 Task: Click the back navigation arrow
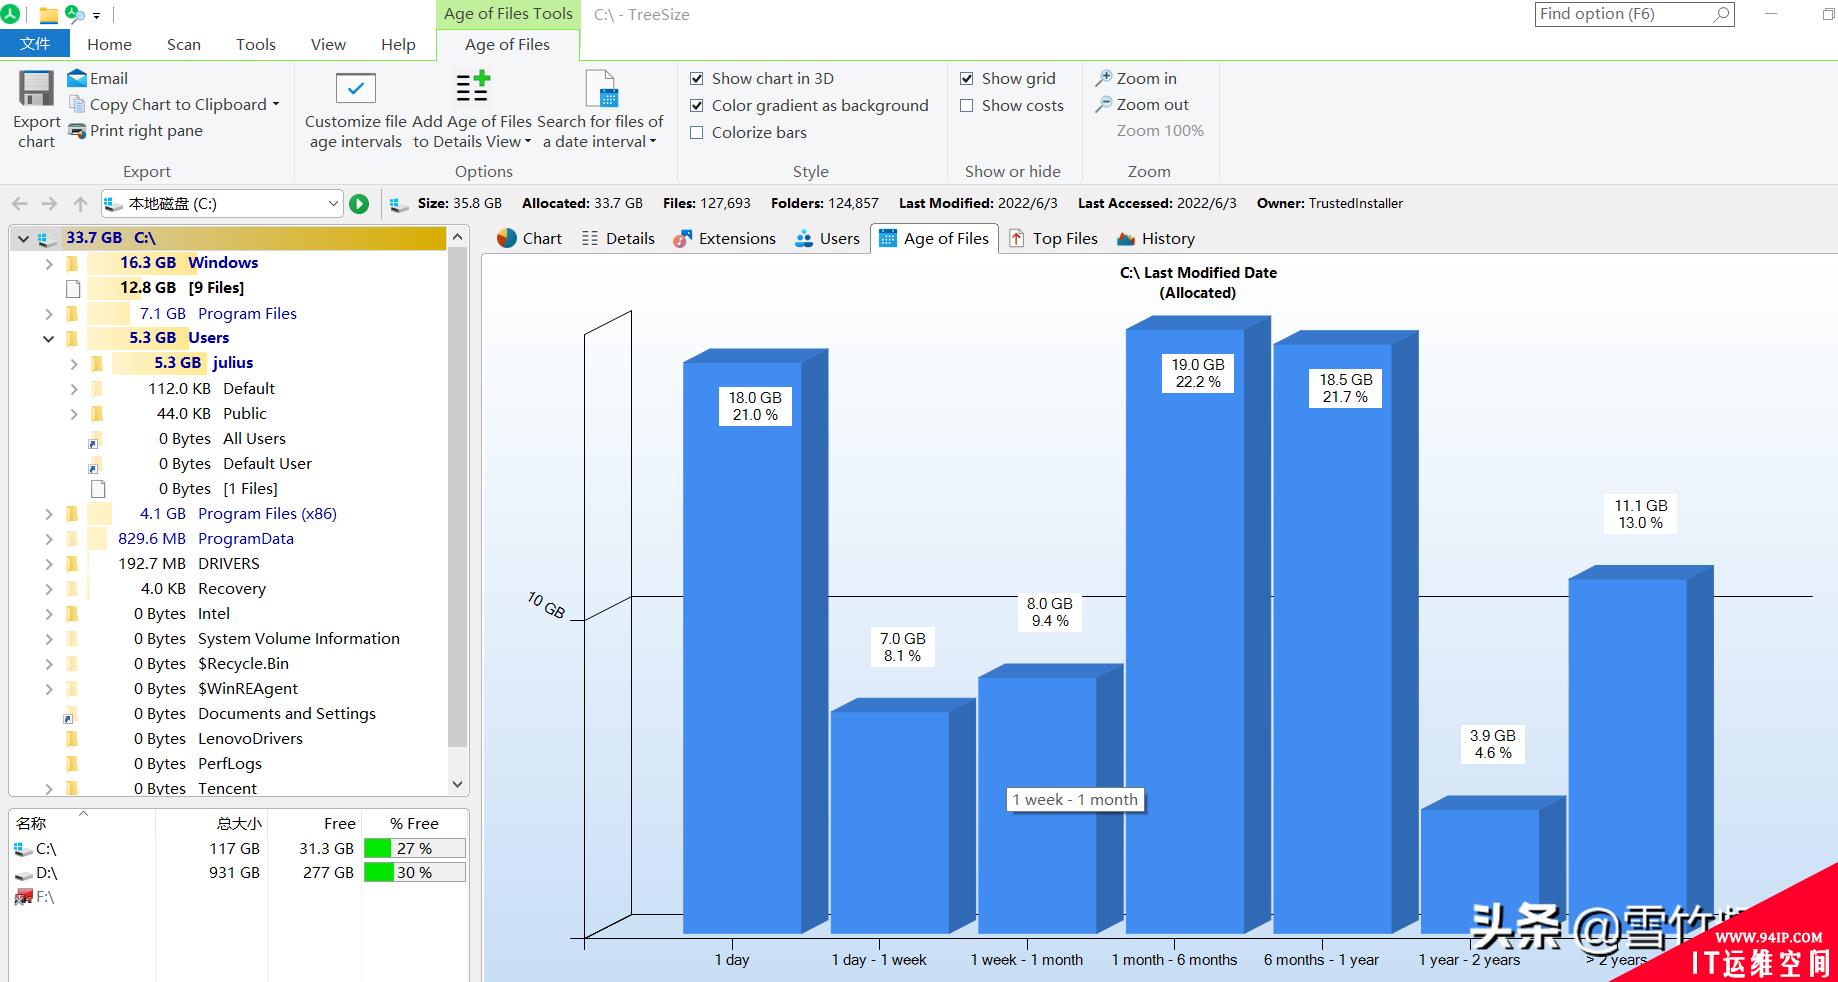pos(20,204)
